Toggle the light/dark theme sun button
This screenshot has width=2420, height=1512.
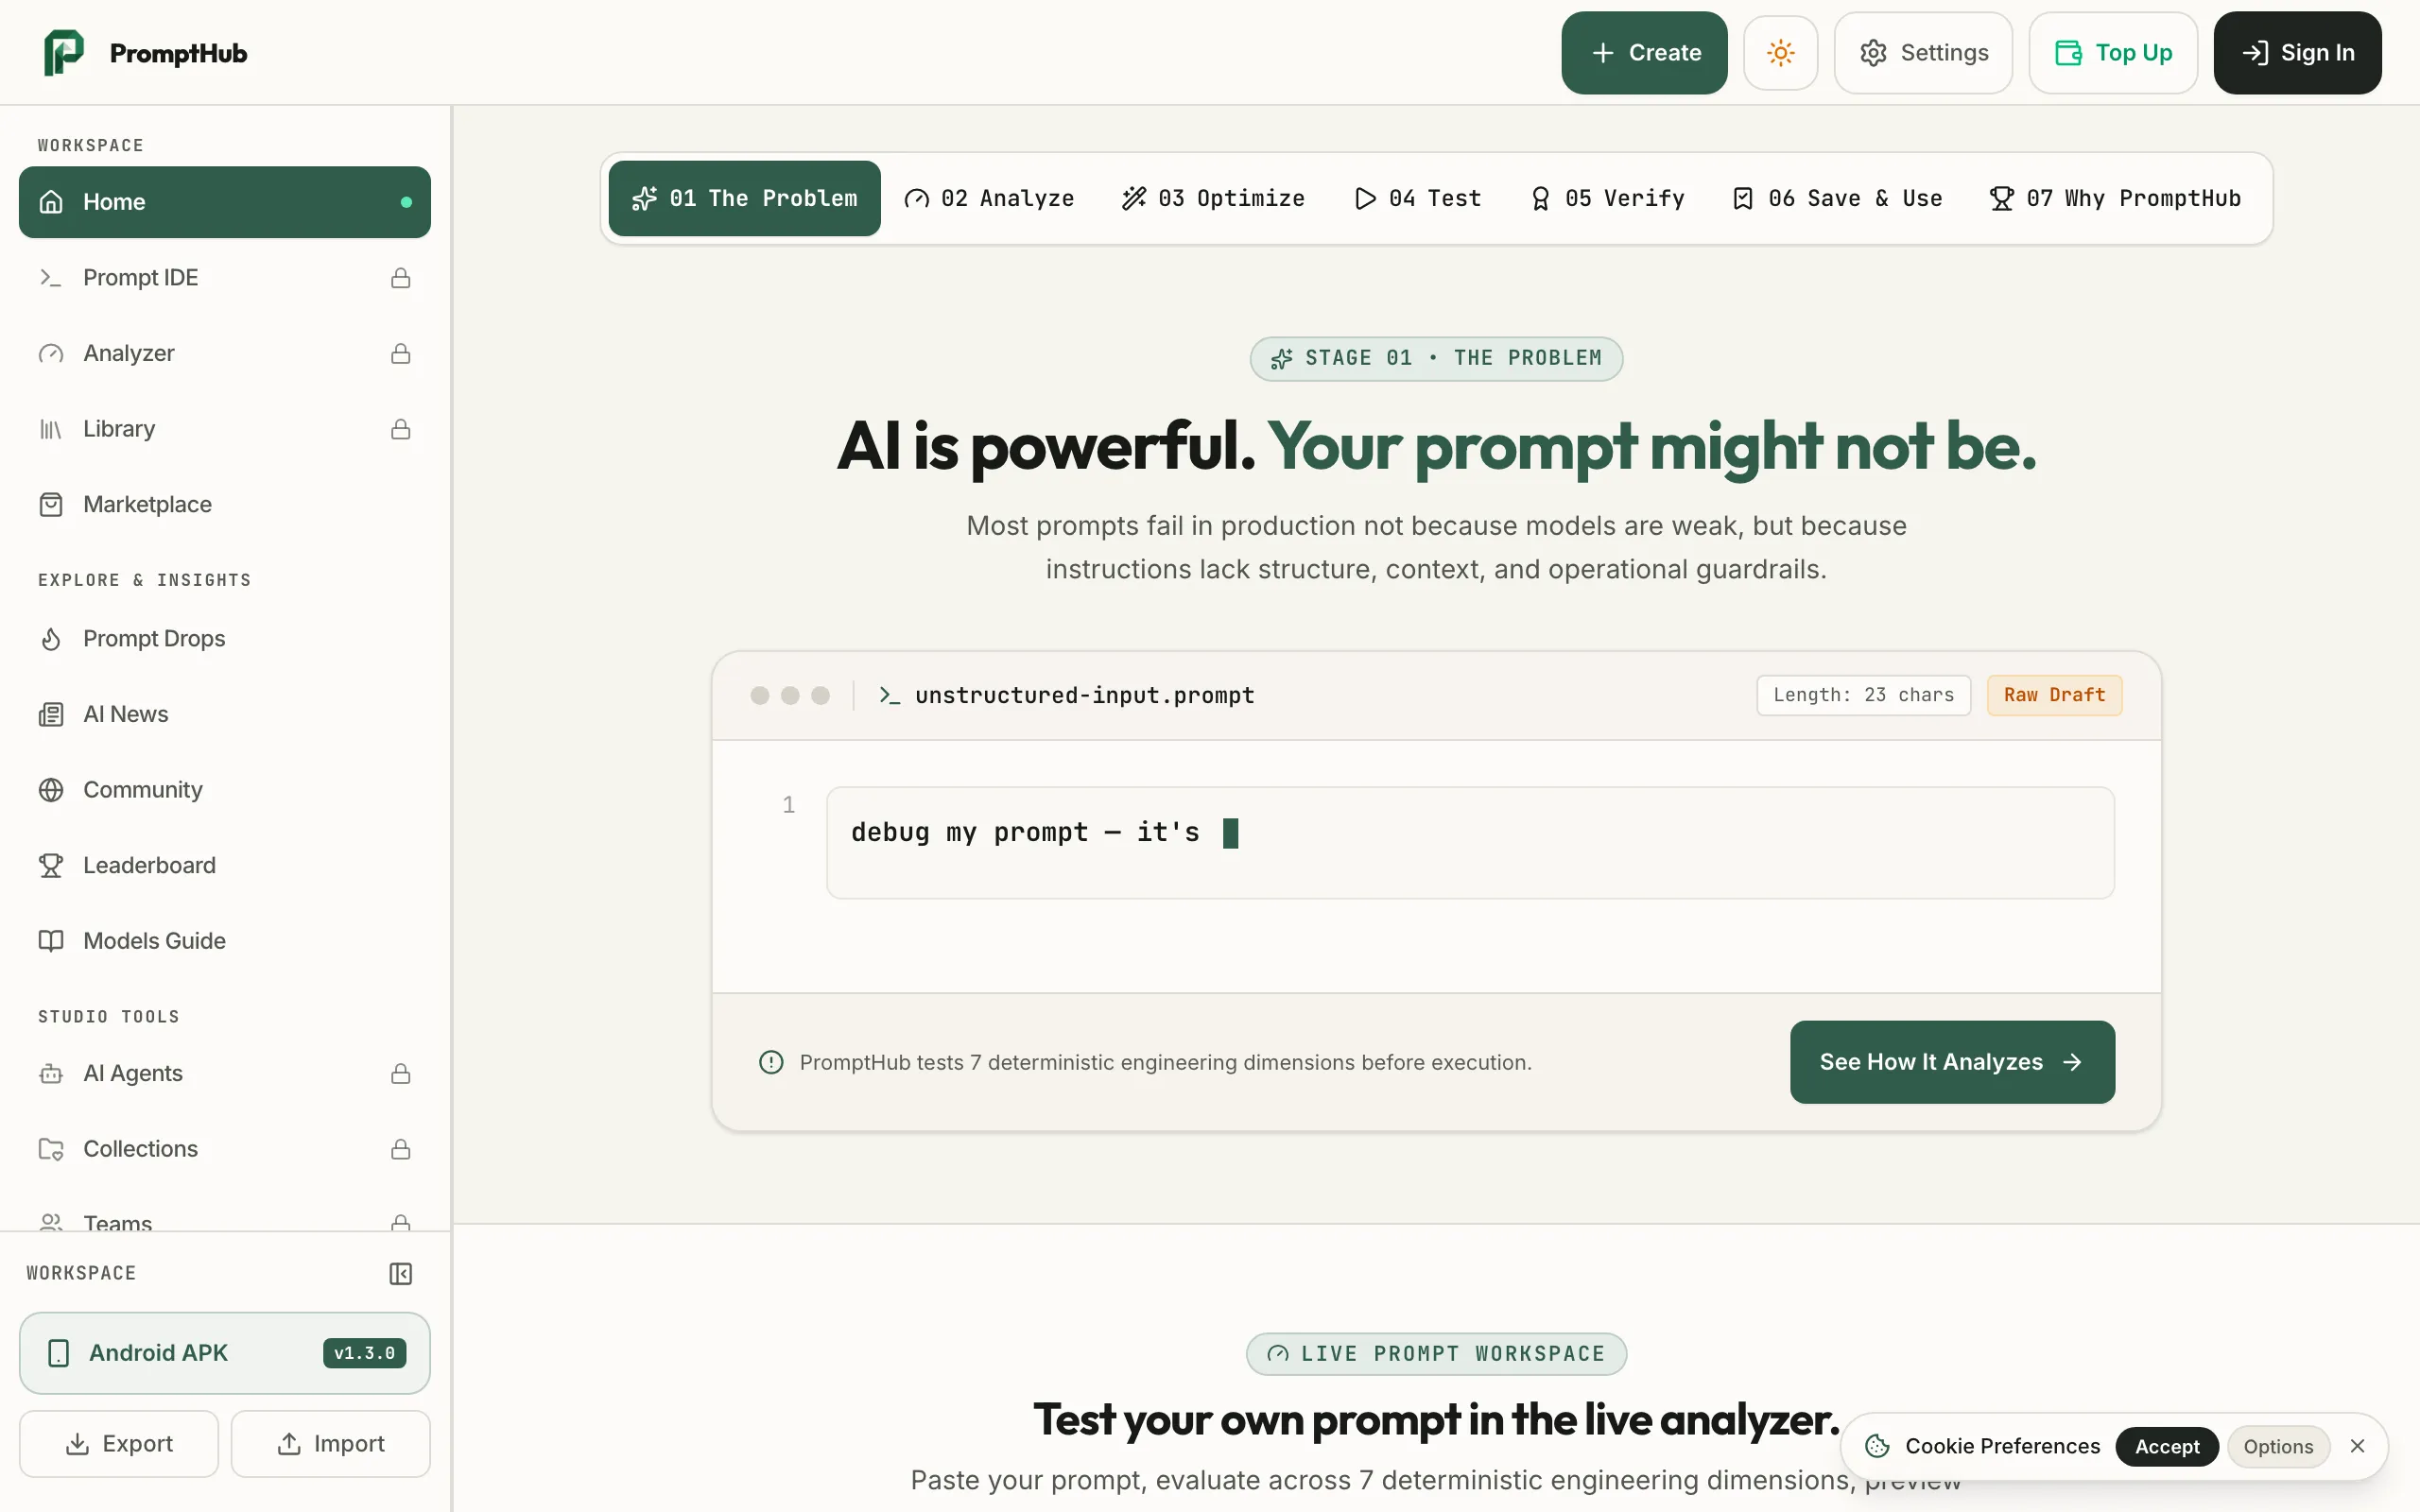(1780, 52)
